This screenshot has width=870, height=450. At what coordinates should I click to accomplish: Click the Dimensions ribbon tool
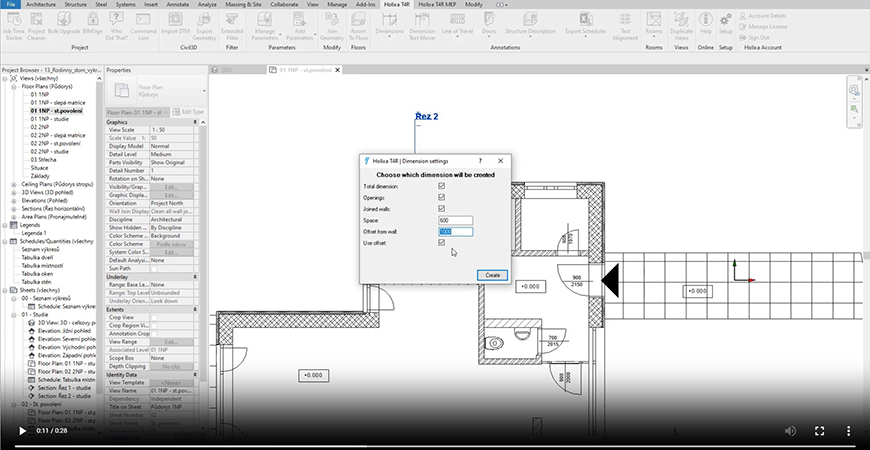point(389,25)
